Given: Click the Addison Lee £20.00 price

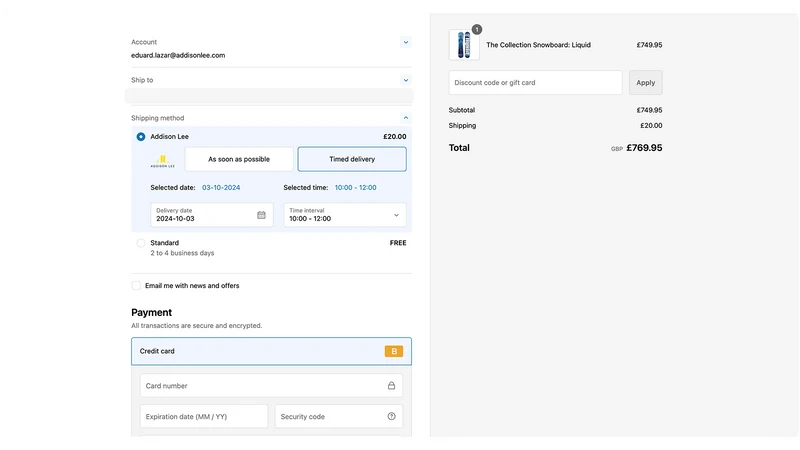Looking at the screenshot, I should tap(395, 137).
